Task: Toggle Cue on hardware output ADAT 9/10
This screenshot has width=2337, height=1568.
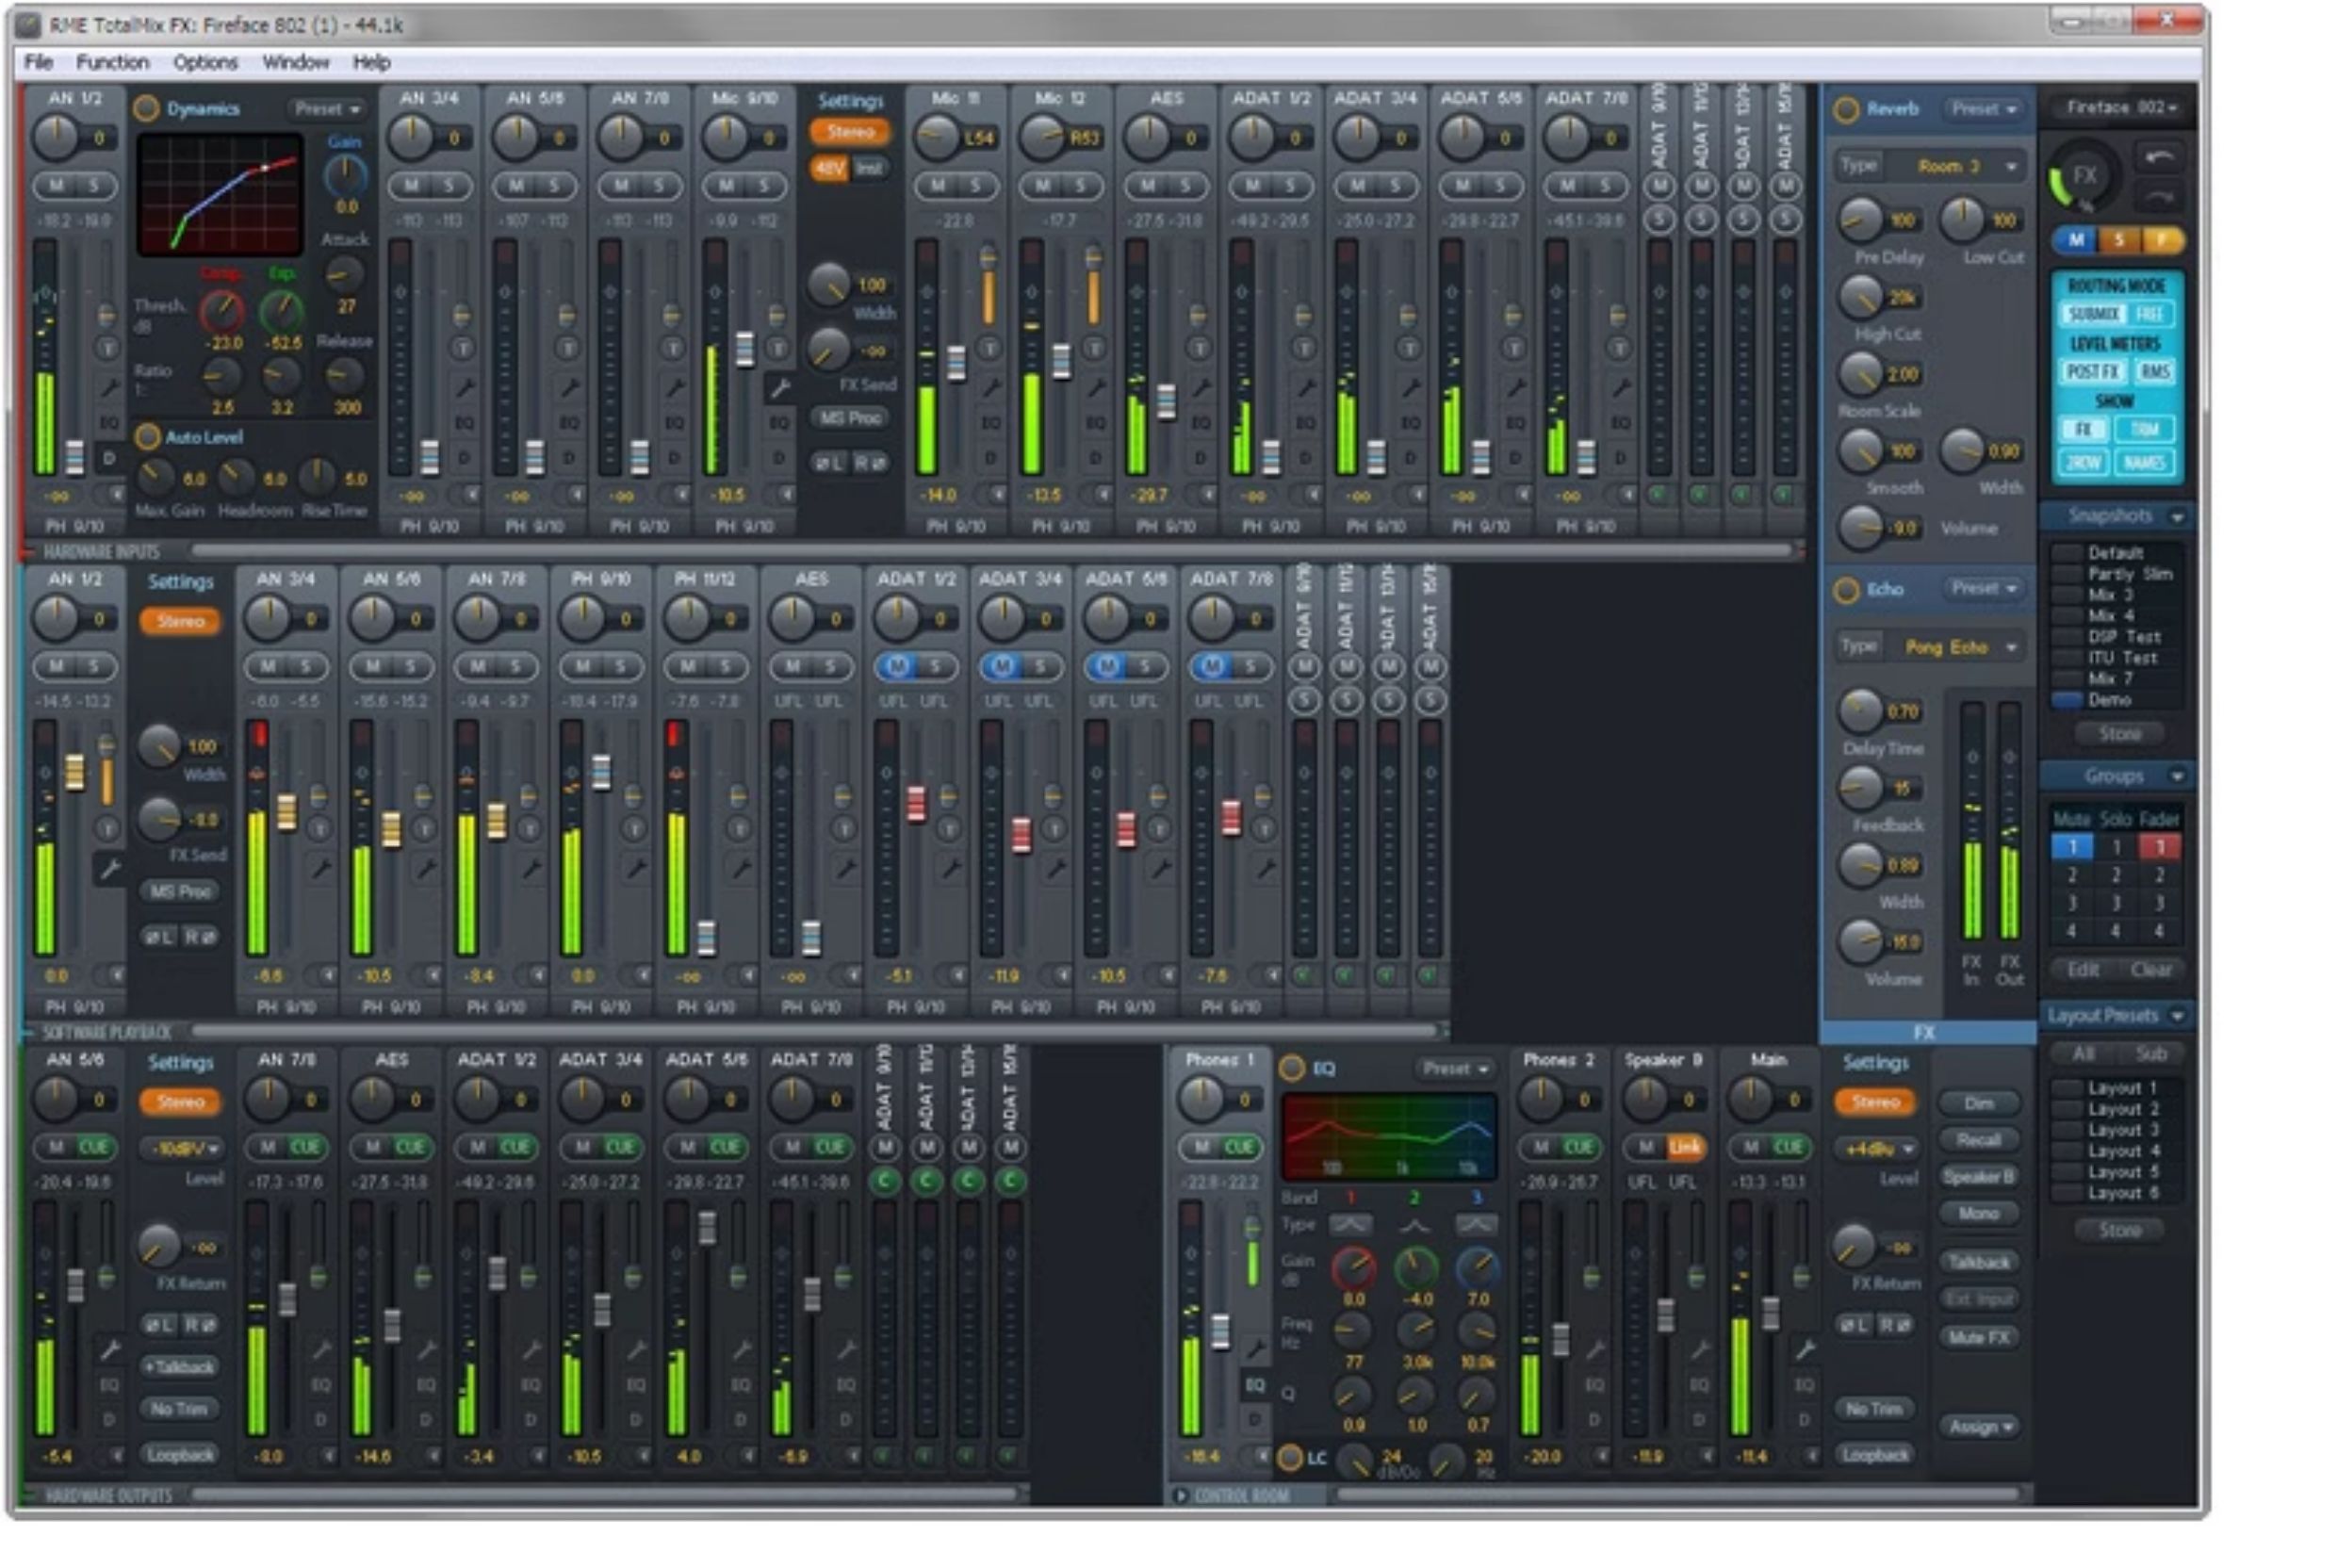Action: (884, 1181)
